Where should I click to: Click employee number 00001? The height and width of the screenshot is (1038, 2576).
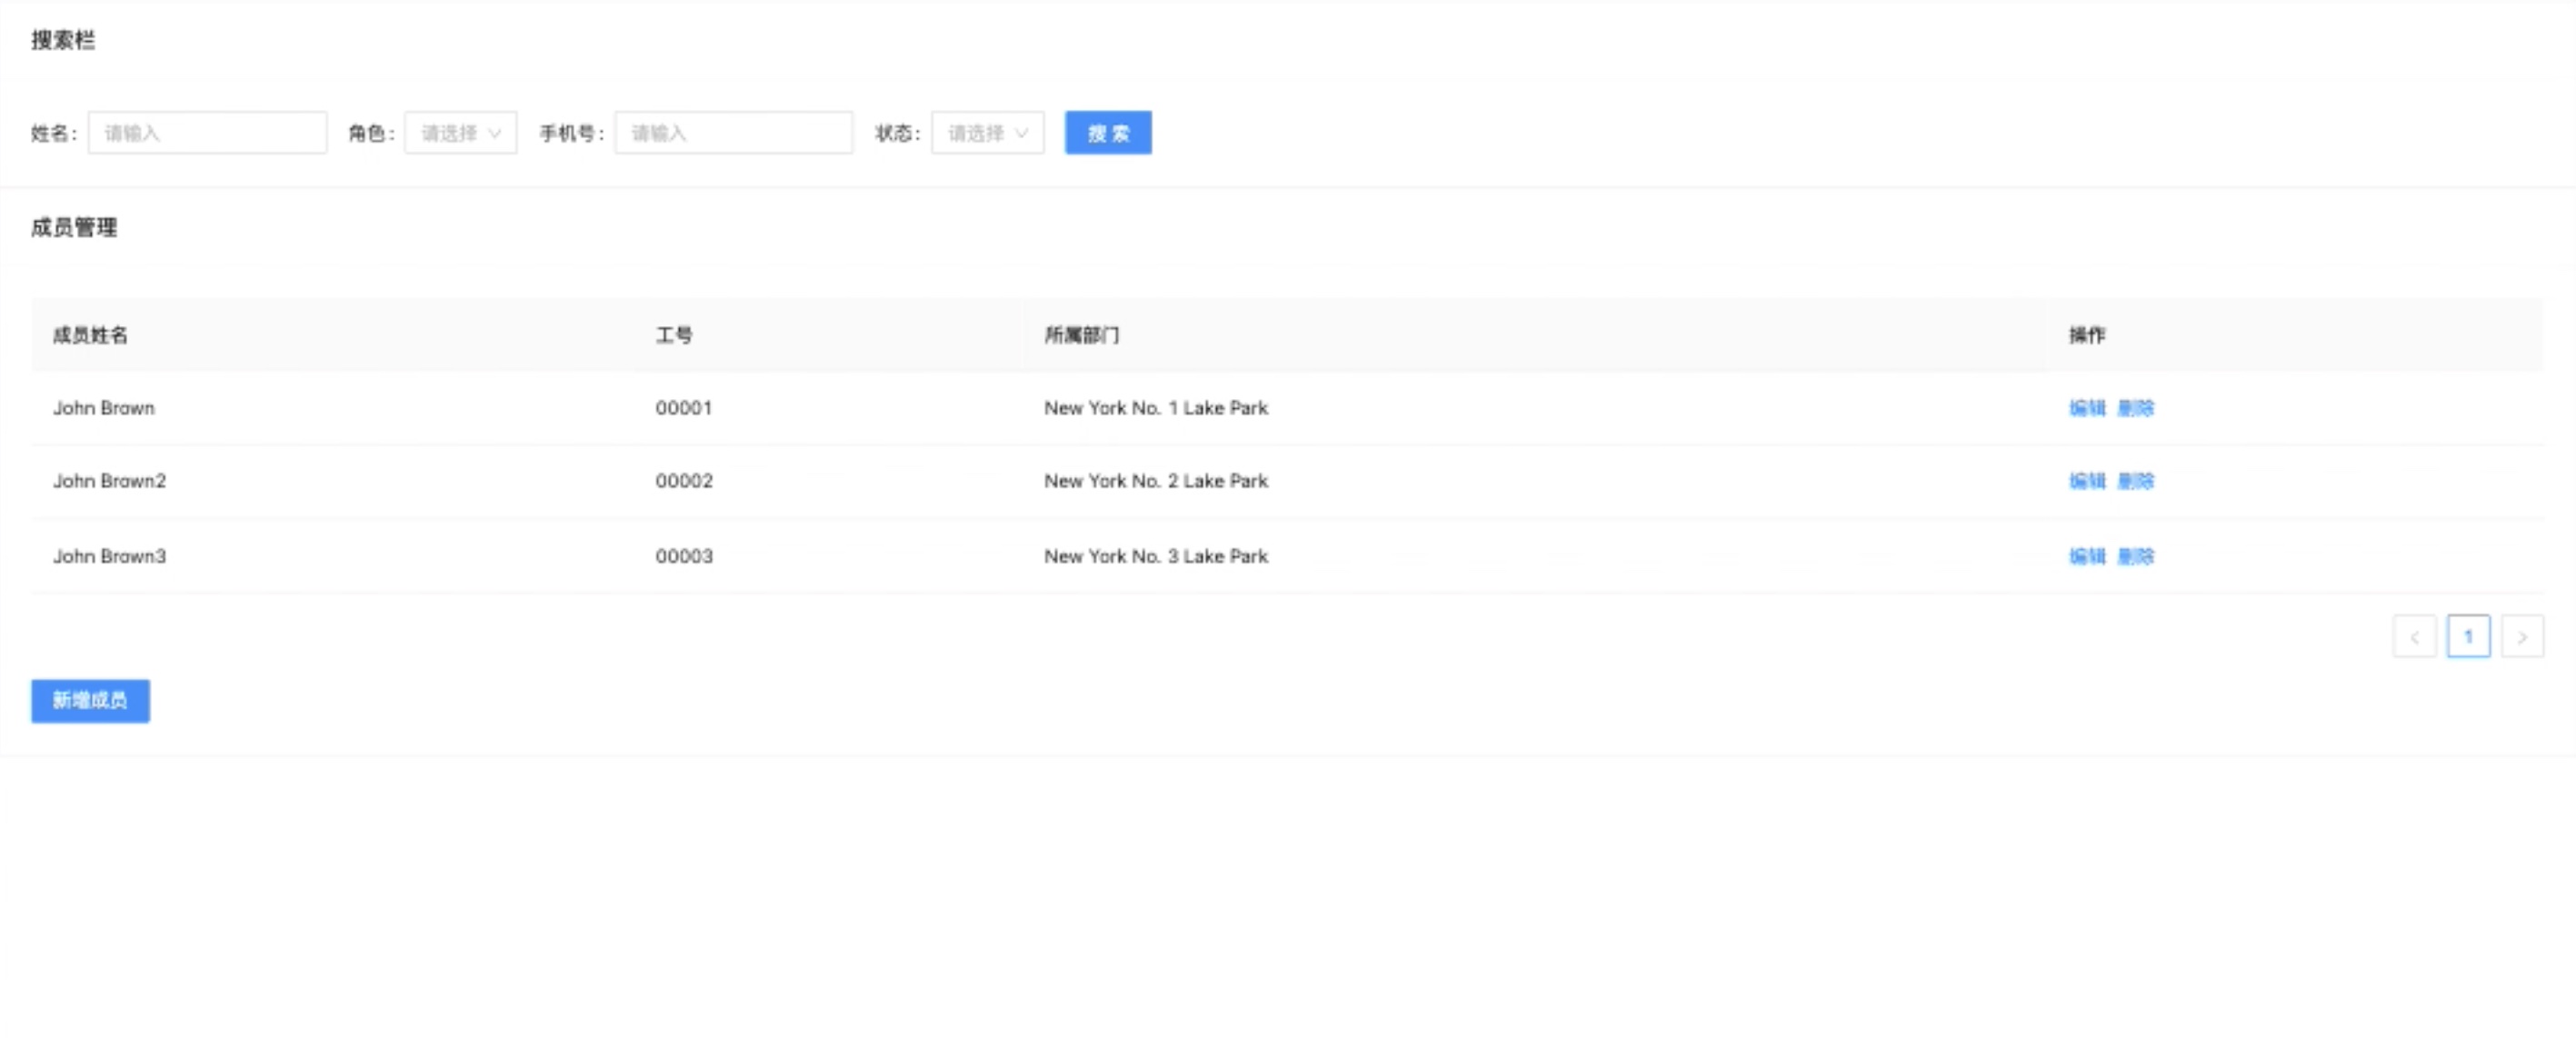point(684,408)
